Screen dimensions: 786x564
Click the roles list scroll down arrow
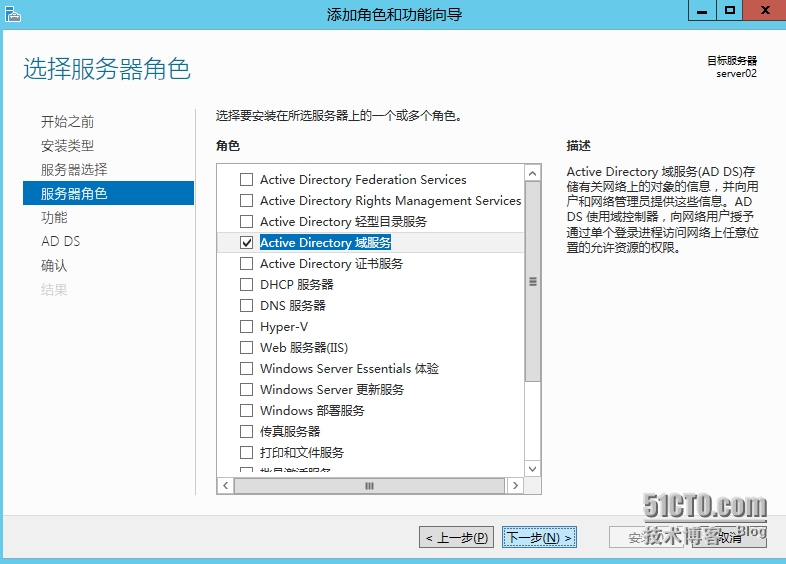click(532, 469)
